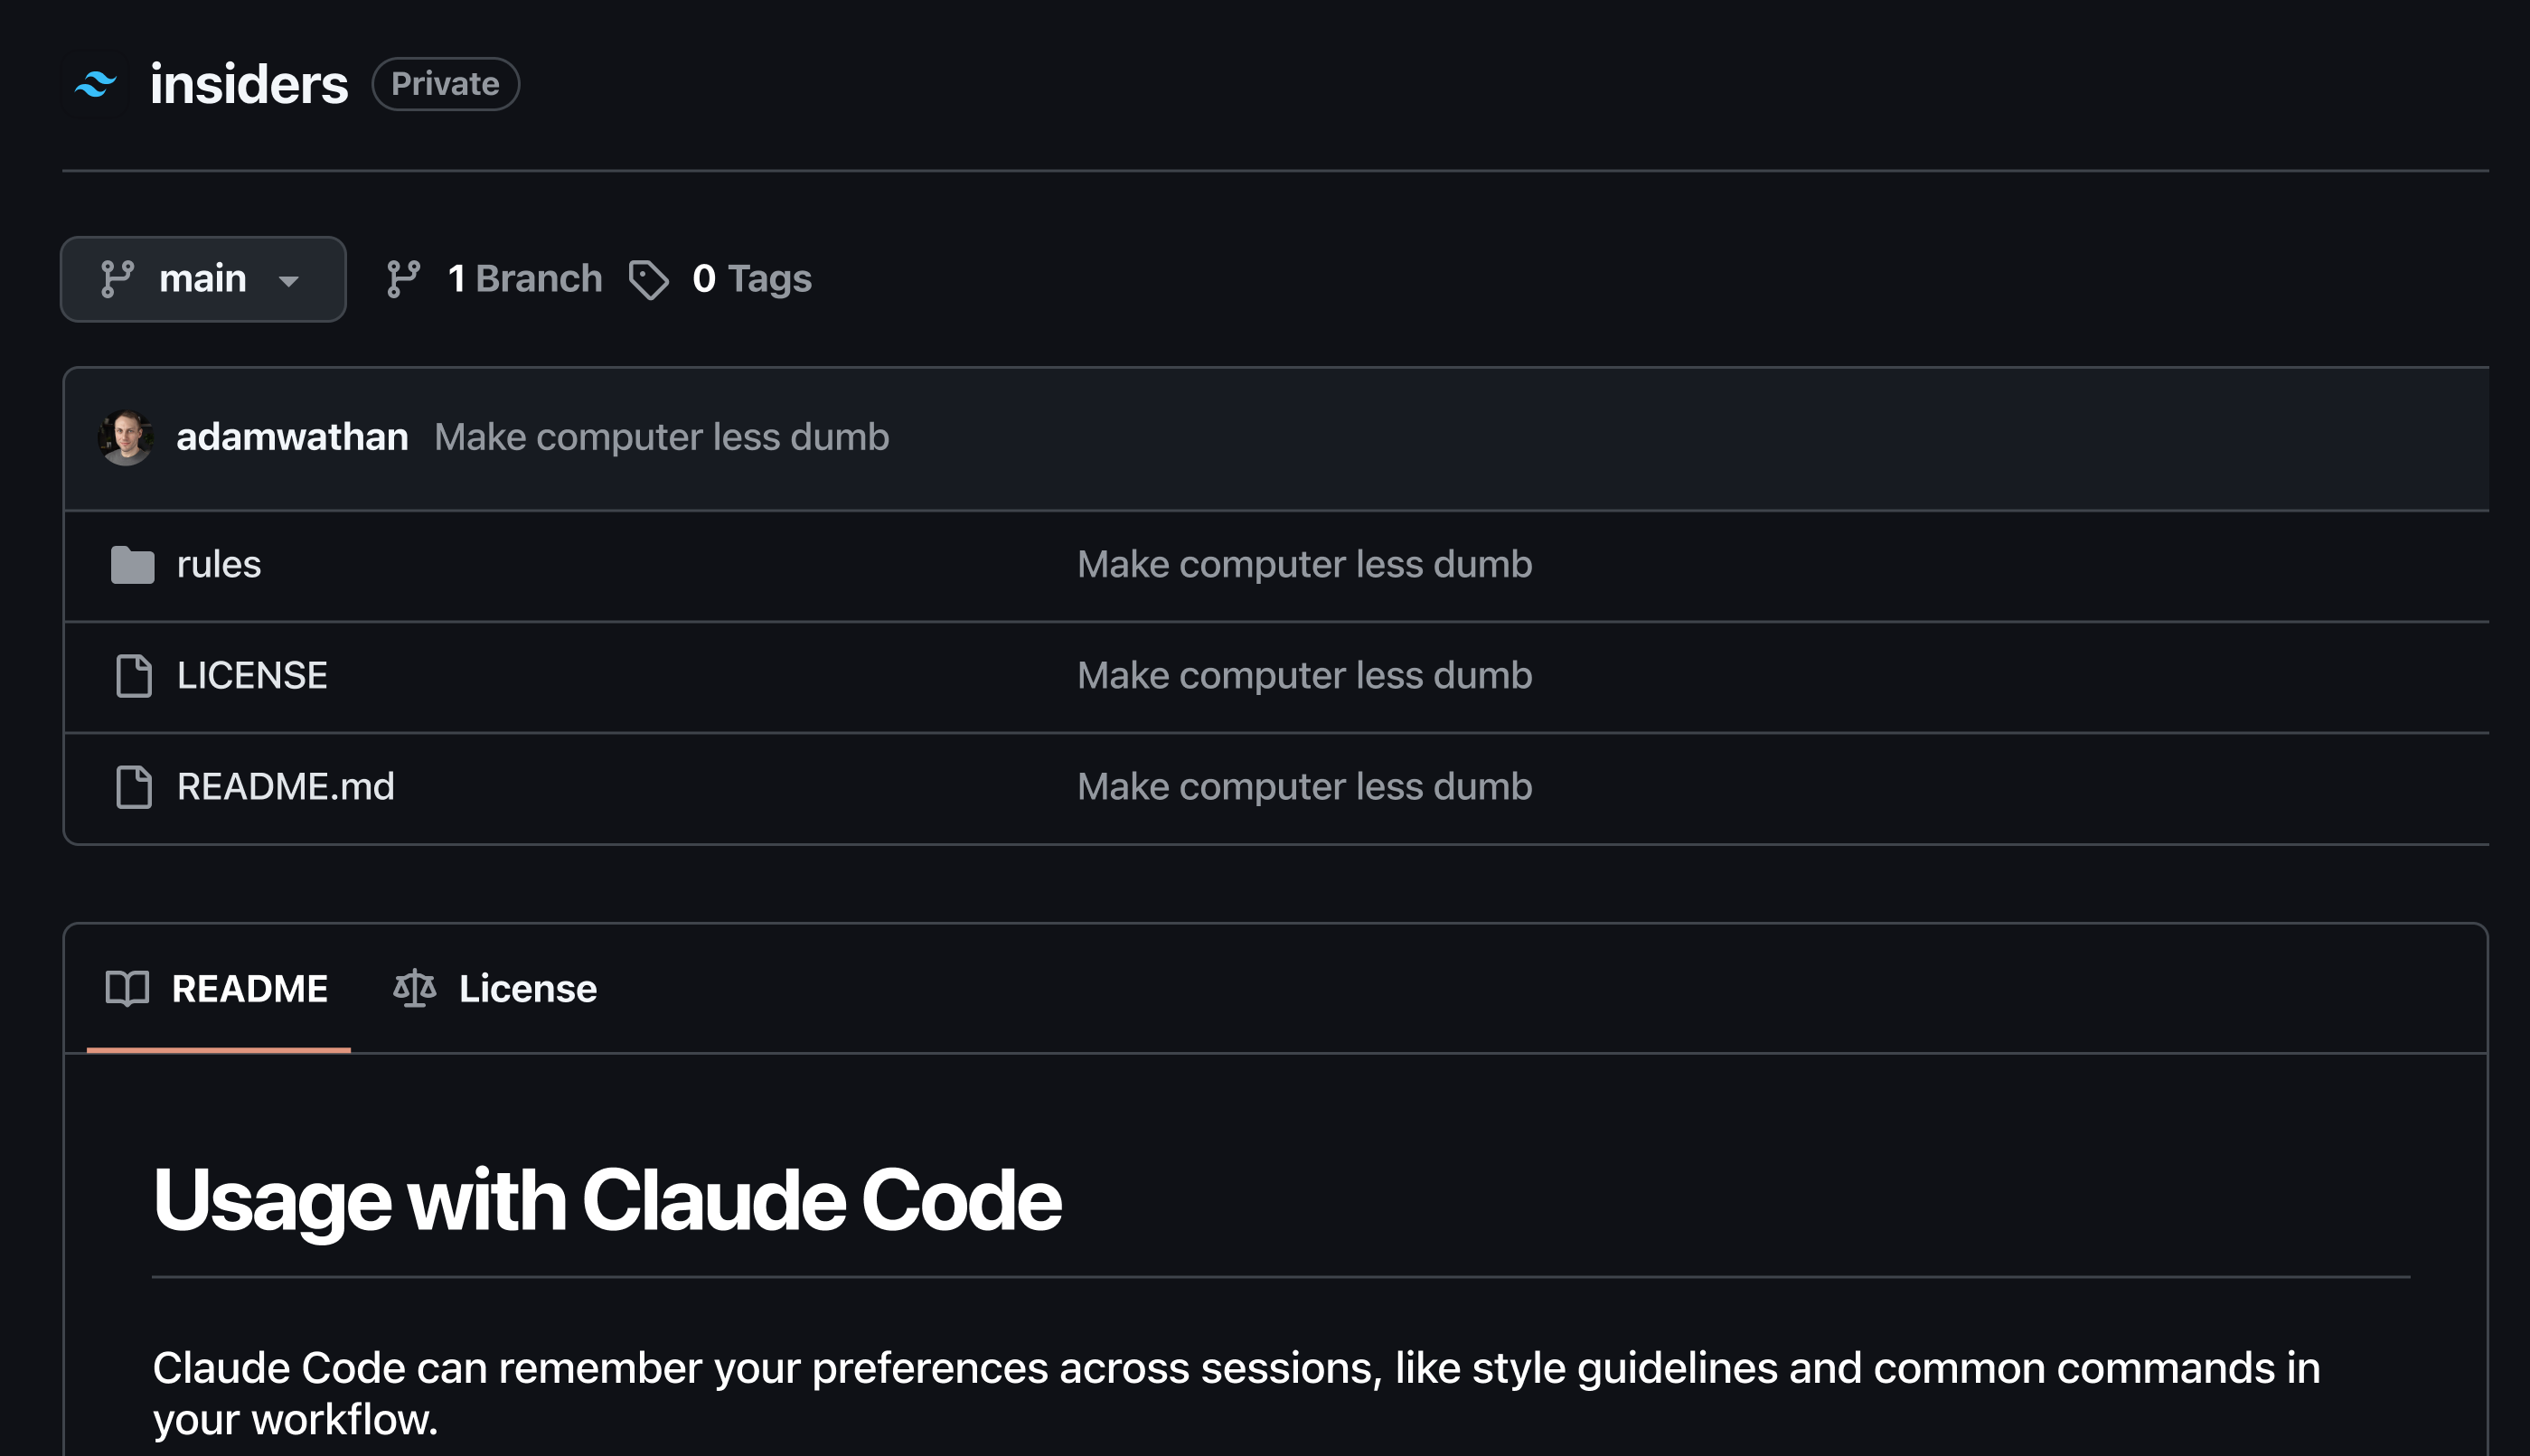Open the 1 Branch page
2530x1456 pixels.
pyautogui.click(x=525, y=279)
